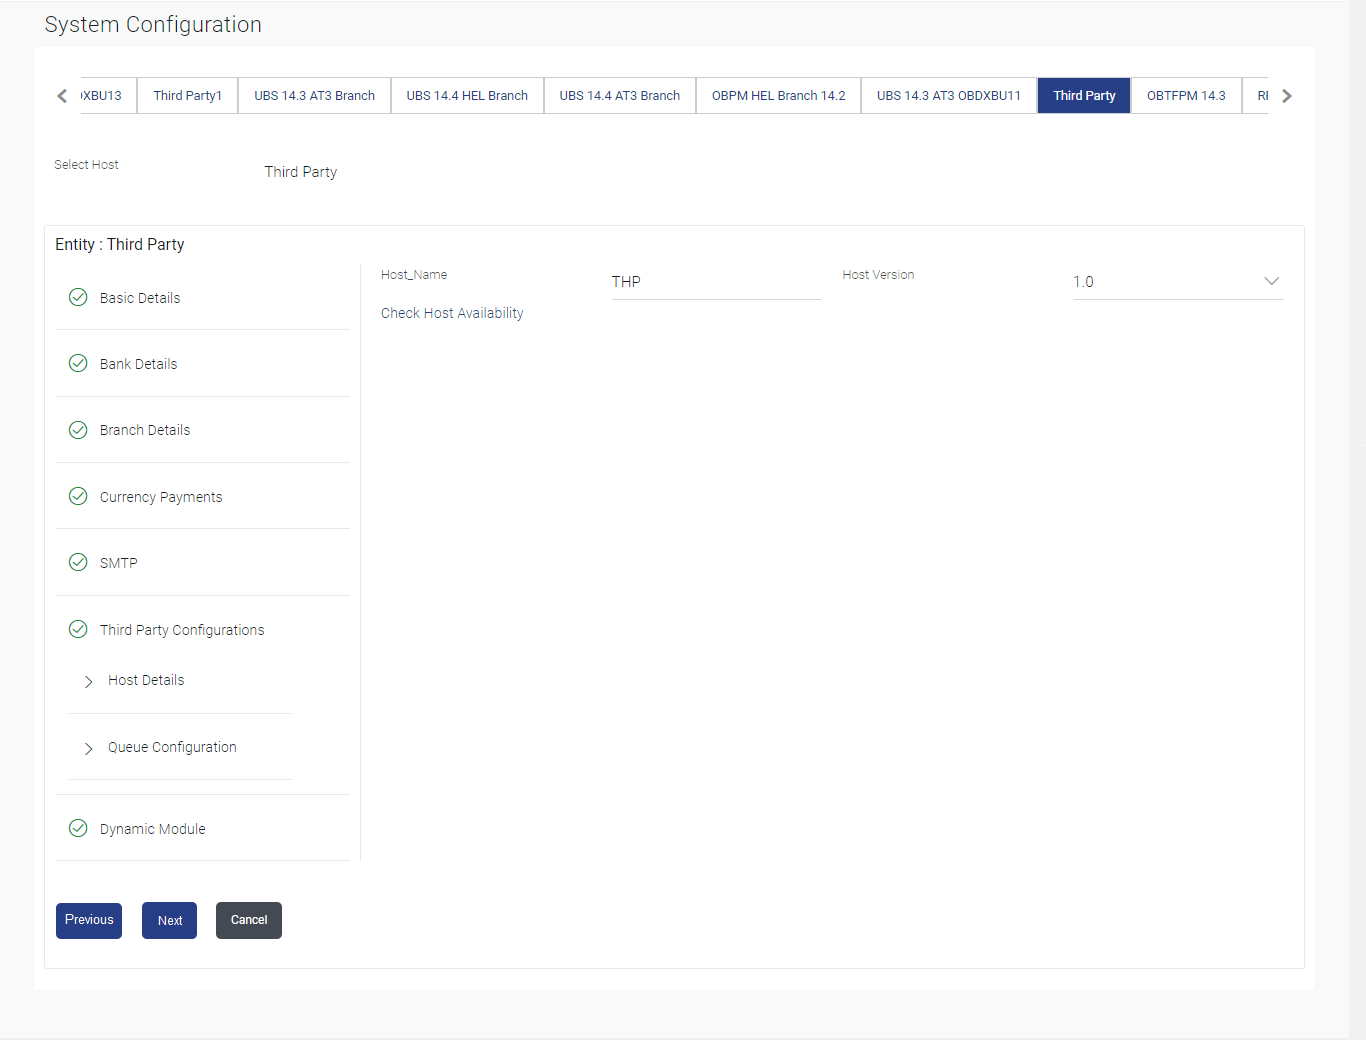Viewport: 1366px width, 1040px height.
Task: Switch to UBS 14.3 AT3 OBDXBU11 tab
Action: [x=949, y=96]
